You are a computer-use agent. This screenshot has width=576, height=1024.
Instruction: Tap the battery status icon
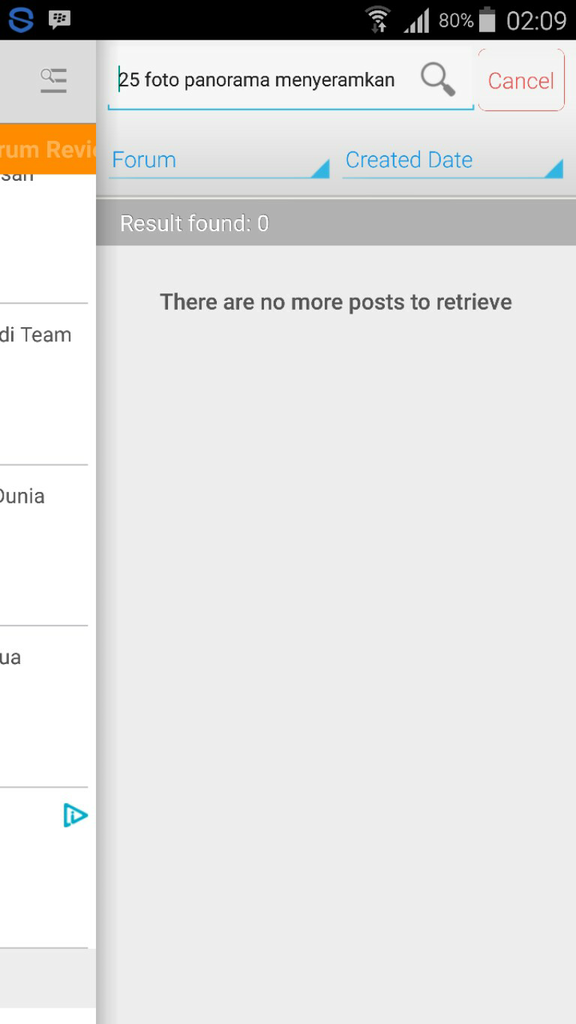(x=487, y=20)
